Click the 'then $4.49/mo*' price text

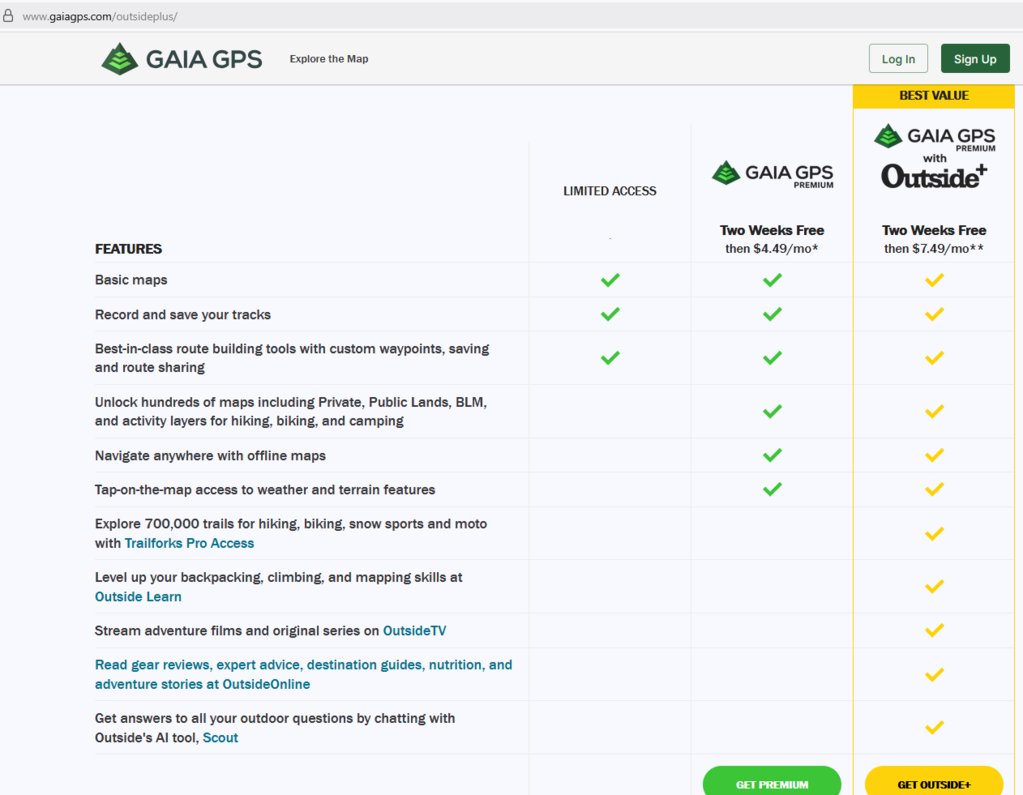pyautogui.click(x=772, y=248)
